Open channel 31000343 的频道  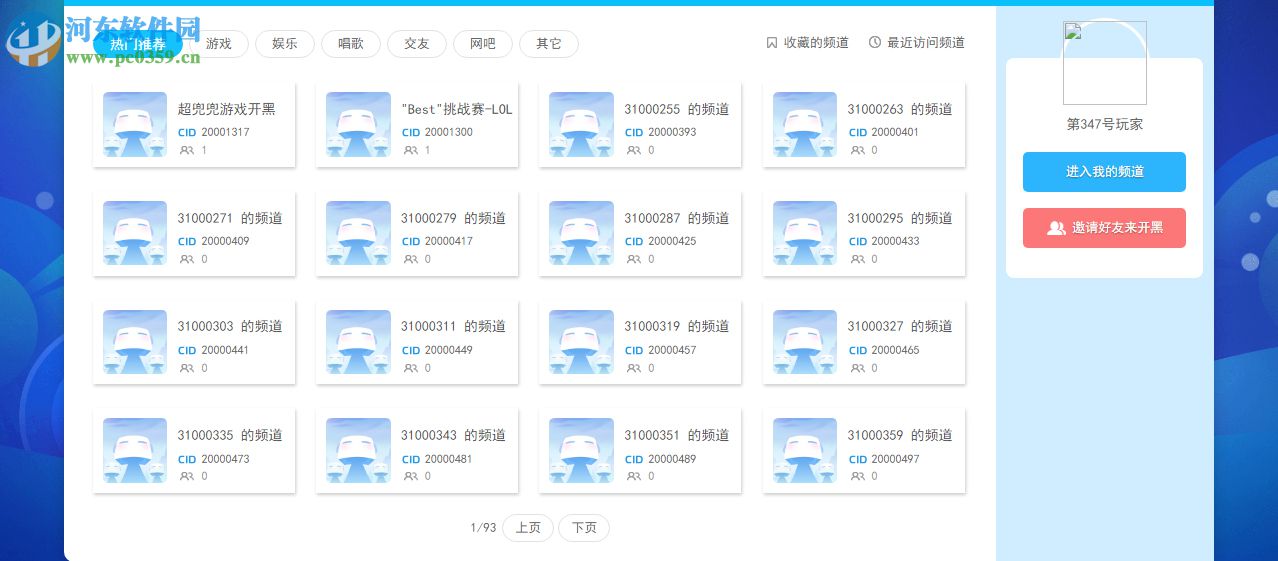[417, 451]
